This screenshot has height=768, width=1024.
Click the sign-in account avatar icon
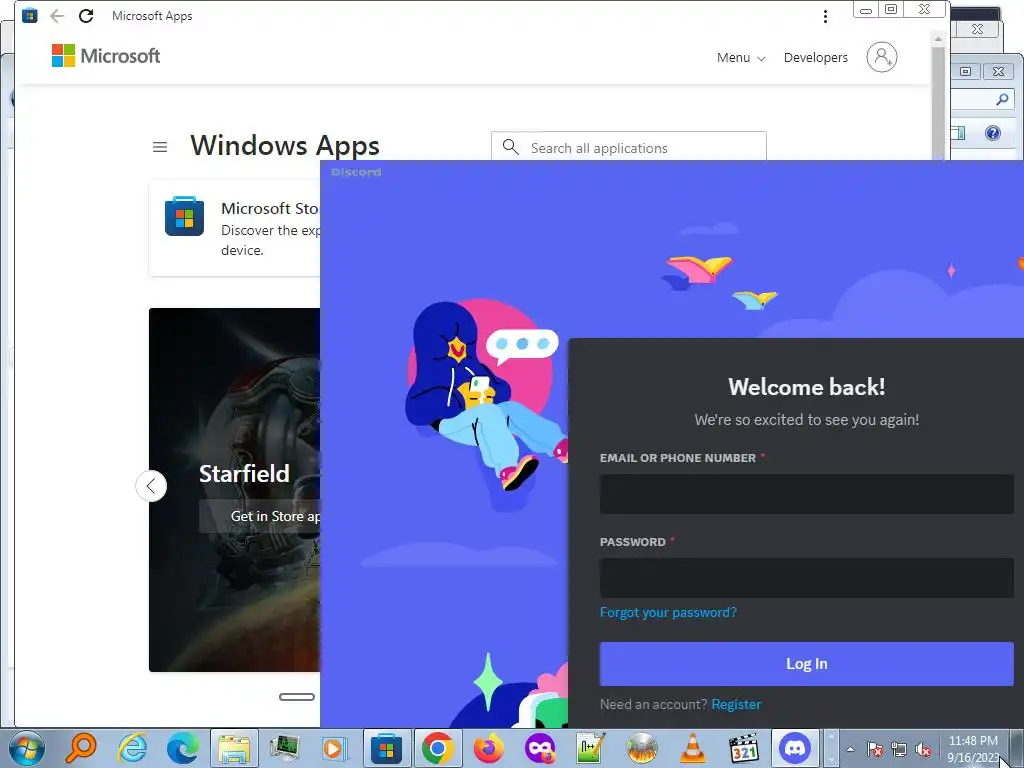point(882,57)
